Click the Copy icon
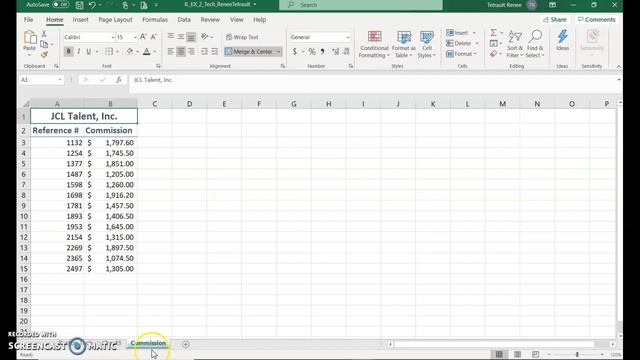Image resolution: width=640 pixels, height=360 pixels. (x=44, y=44)
